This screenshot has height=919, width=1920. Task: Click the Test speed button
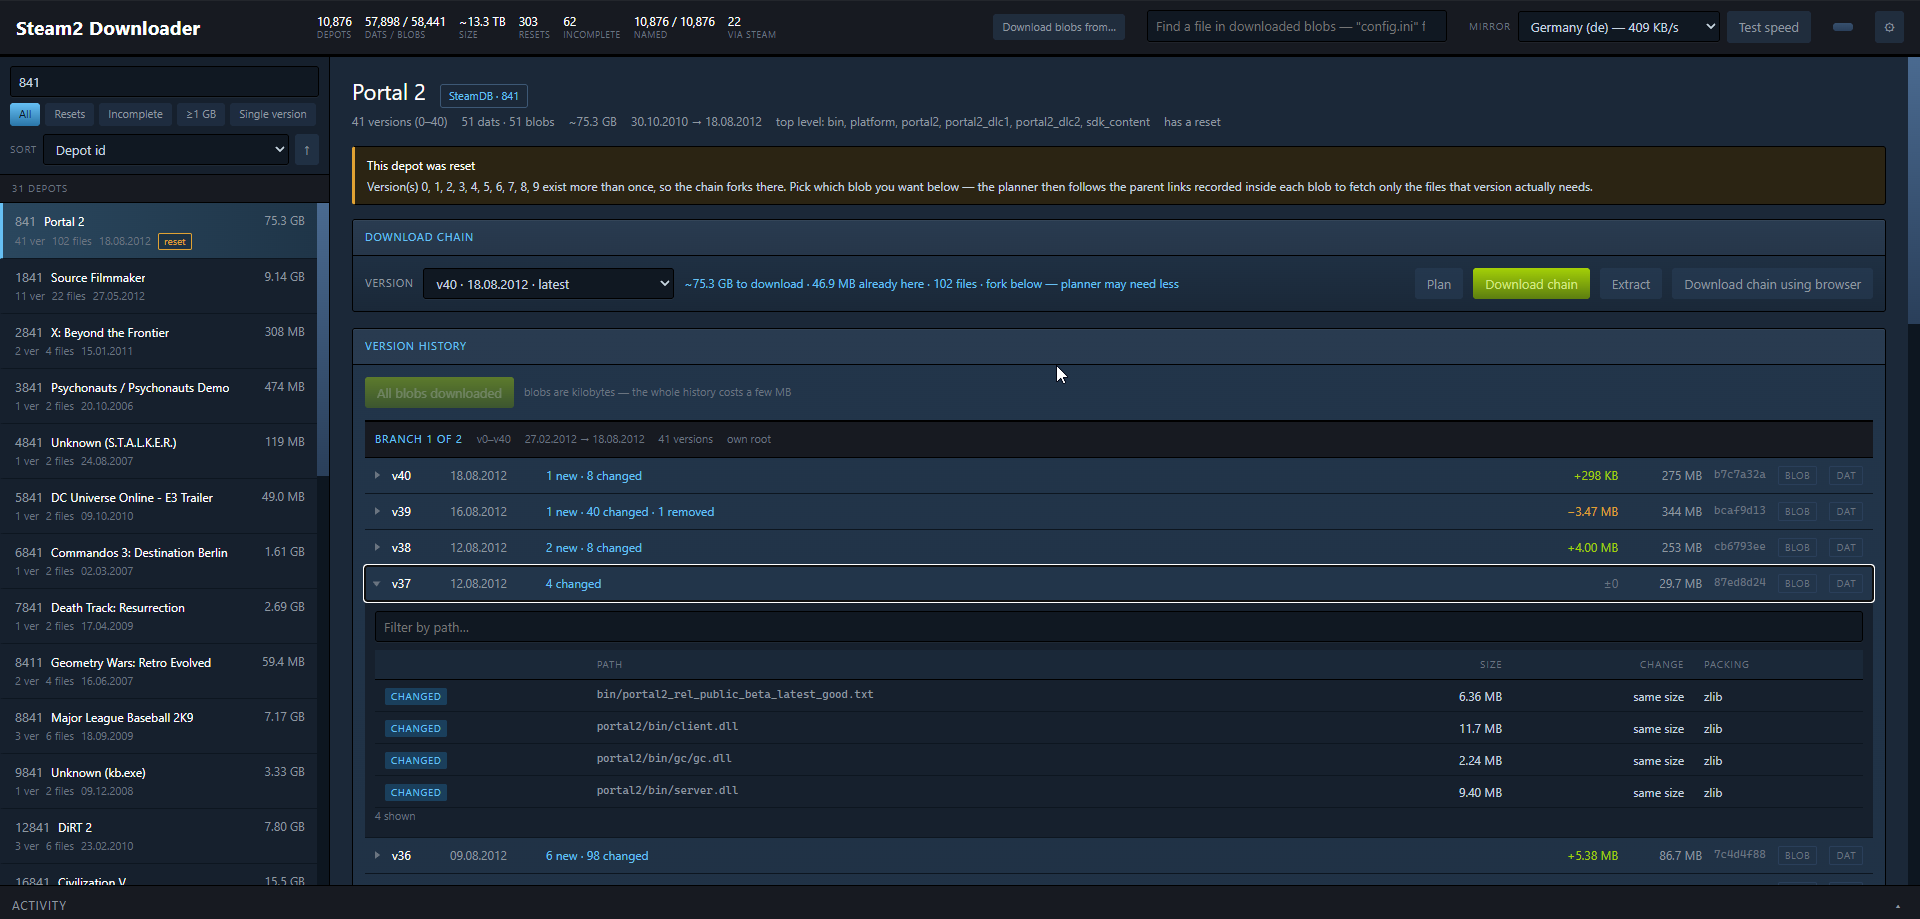1768,27
